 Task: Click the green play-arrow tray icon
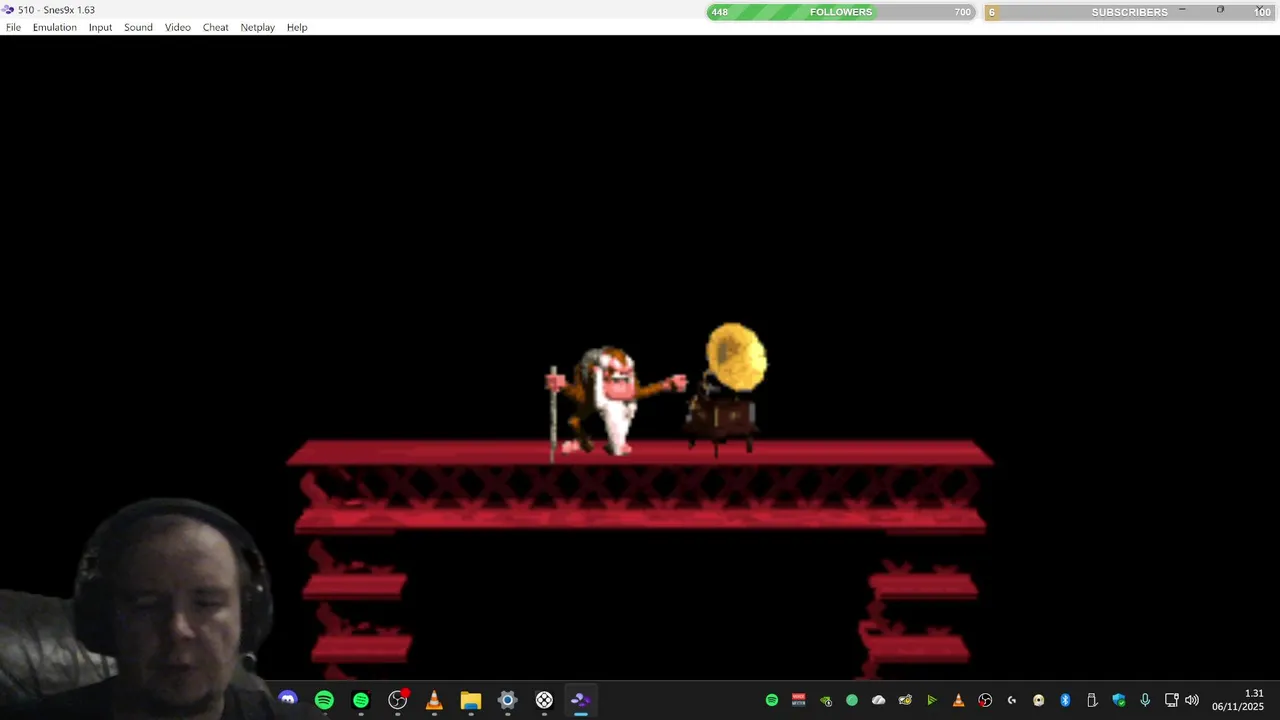932,700
